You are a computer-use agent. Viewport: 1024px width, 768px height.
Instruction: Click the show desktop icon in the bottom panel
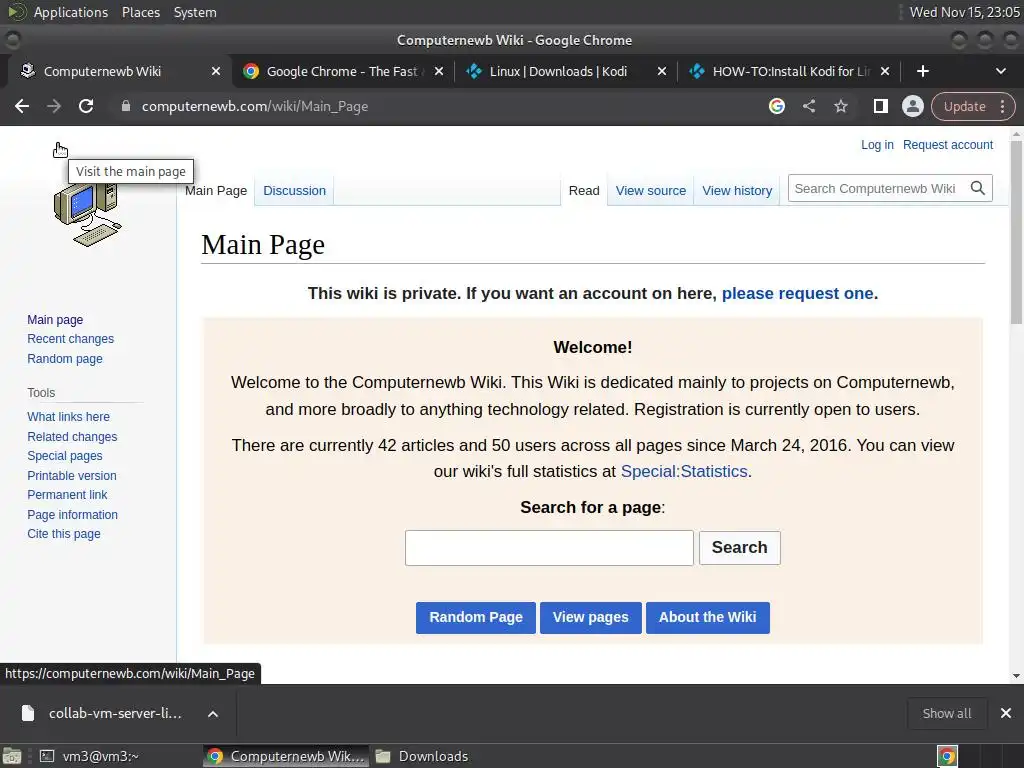[12, 756]
